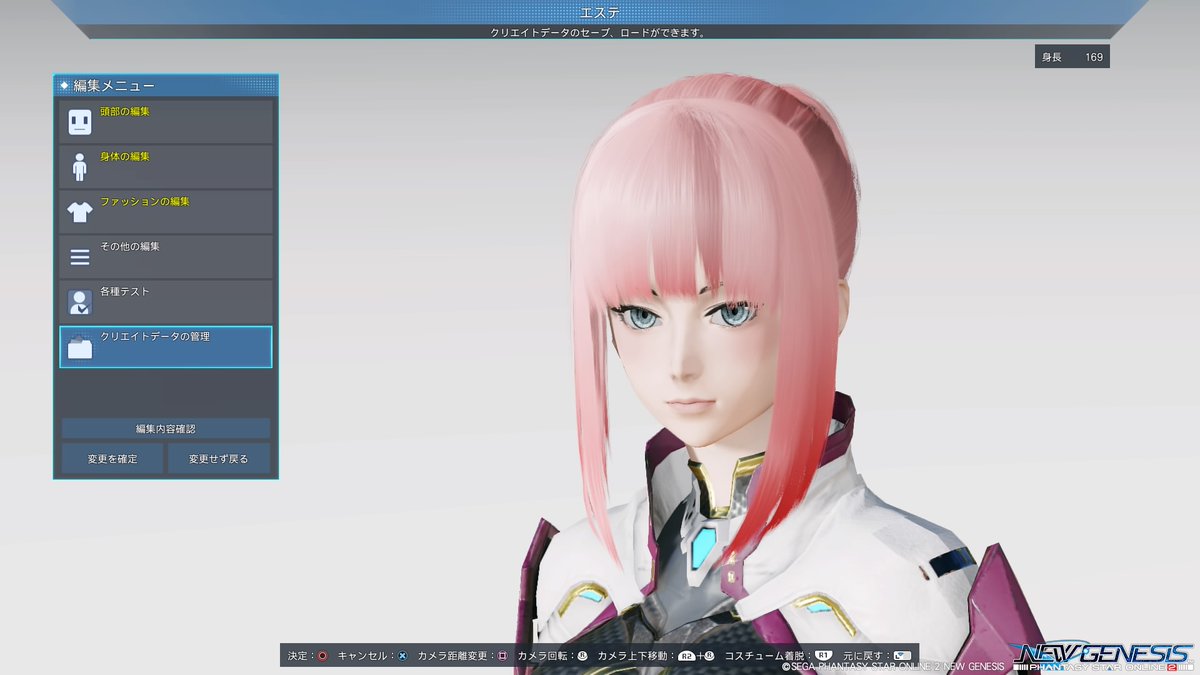Click the touchpad icon next to 元に戻す
The height and width of the screenshot is (675, 1200).
(903, 656)
